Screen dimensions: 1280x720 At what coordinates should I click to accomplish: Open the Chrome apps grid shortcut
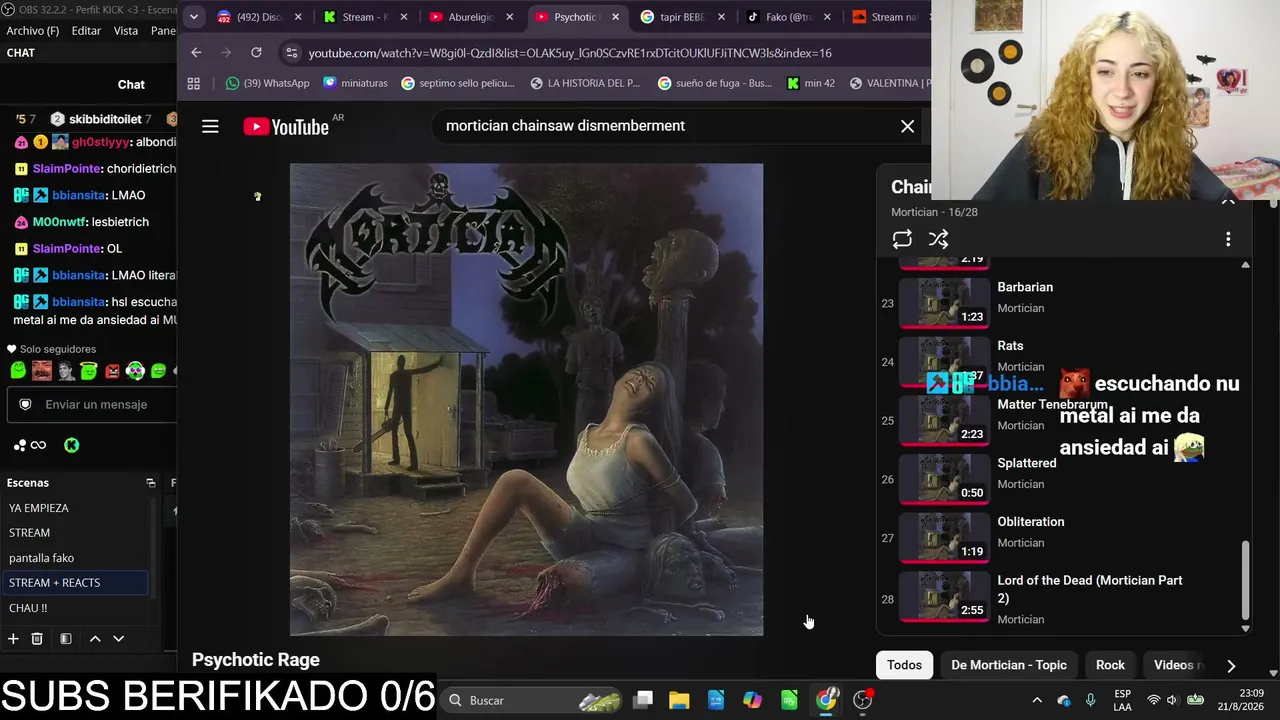[194, 83]
